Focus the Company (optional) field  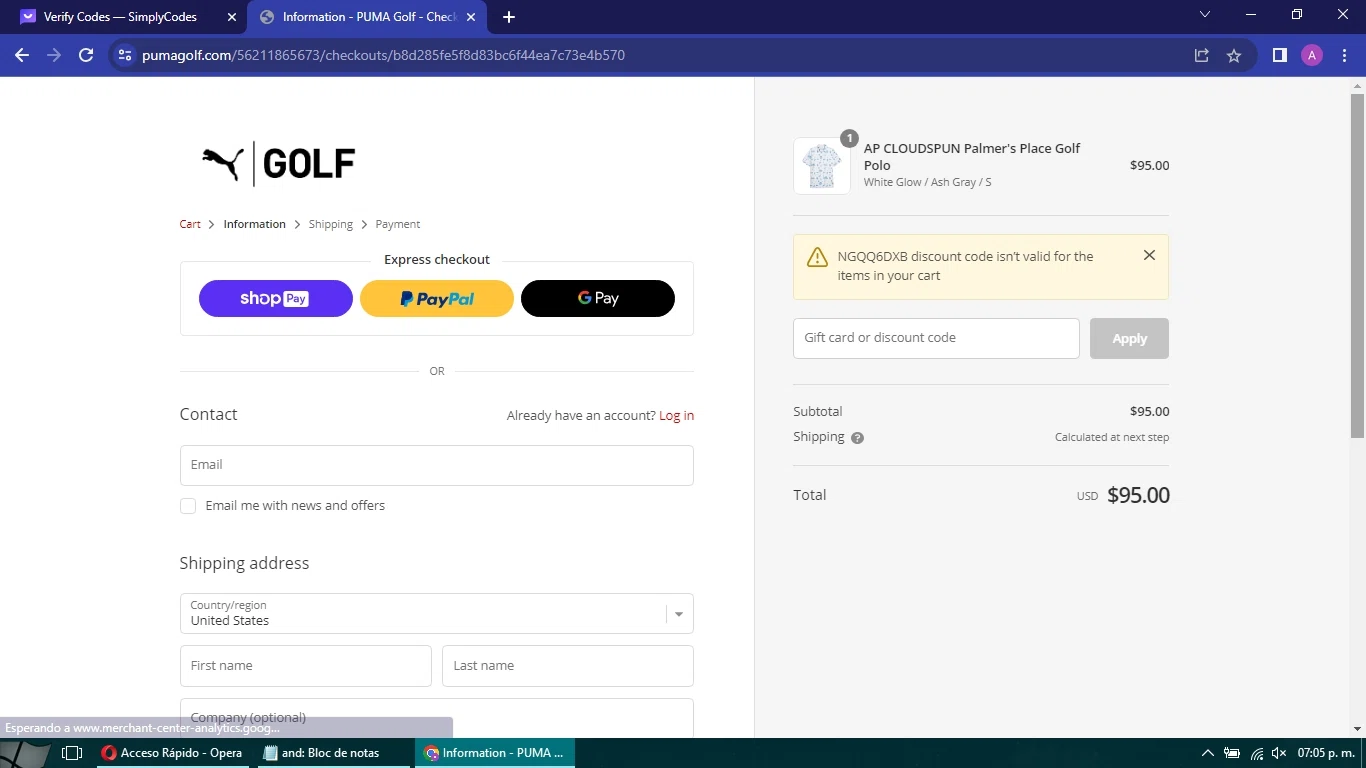[x=437, y=717]
